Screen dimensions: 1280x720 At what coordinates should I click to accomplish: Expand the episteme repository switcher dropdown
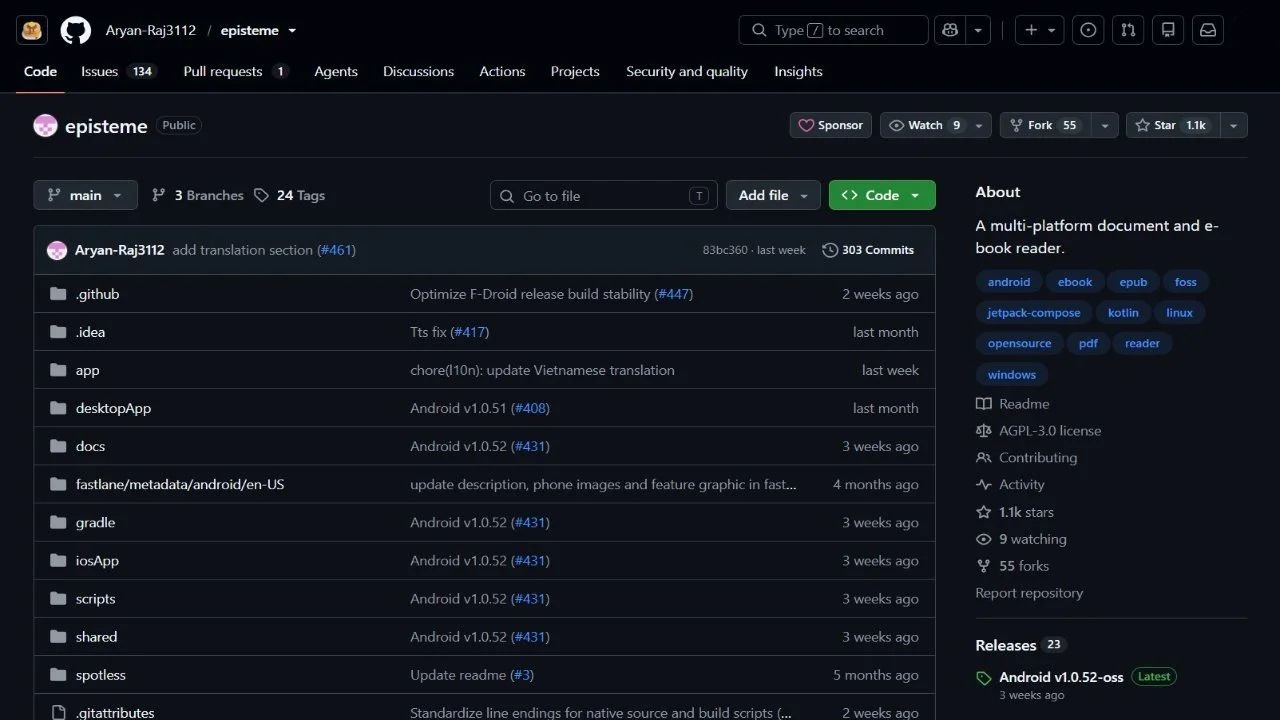292,31
